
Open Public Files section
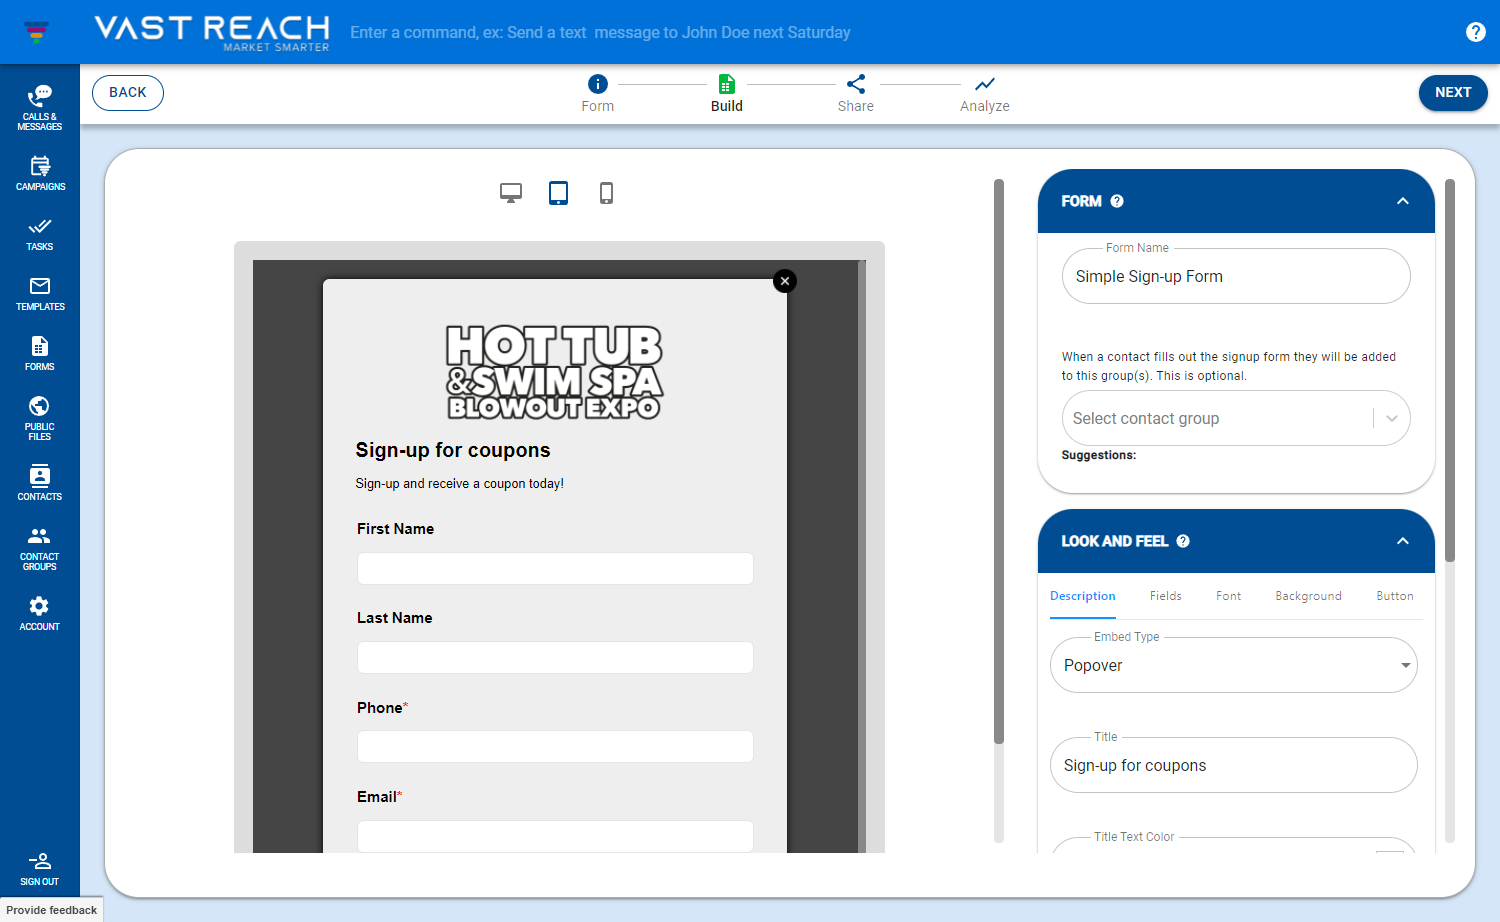pyautogui.click(x=40, y=418)
